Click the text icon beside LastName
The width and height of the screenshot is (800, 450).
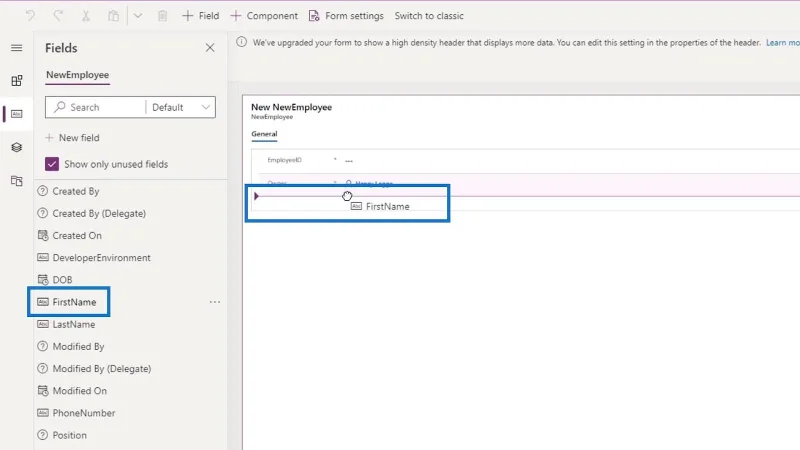43,324
